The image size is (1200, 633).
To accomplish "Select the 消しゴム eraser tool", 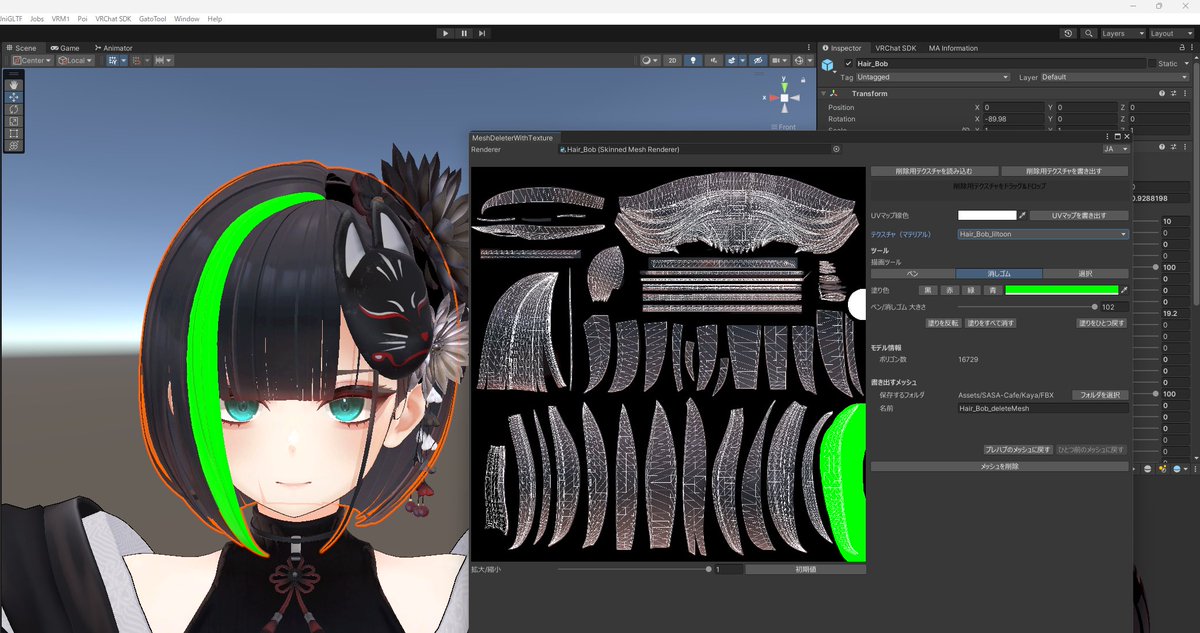I will click(x=999, y=273).
